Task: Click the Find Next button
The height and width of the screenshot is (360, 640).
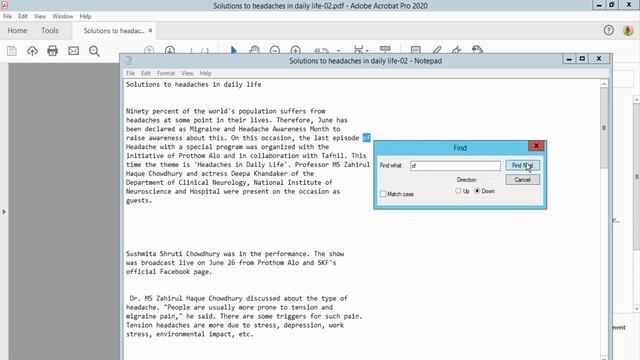Action: click(x=522, y=165)
